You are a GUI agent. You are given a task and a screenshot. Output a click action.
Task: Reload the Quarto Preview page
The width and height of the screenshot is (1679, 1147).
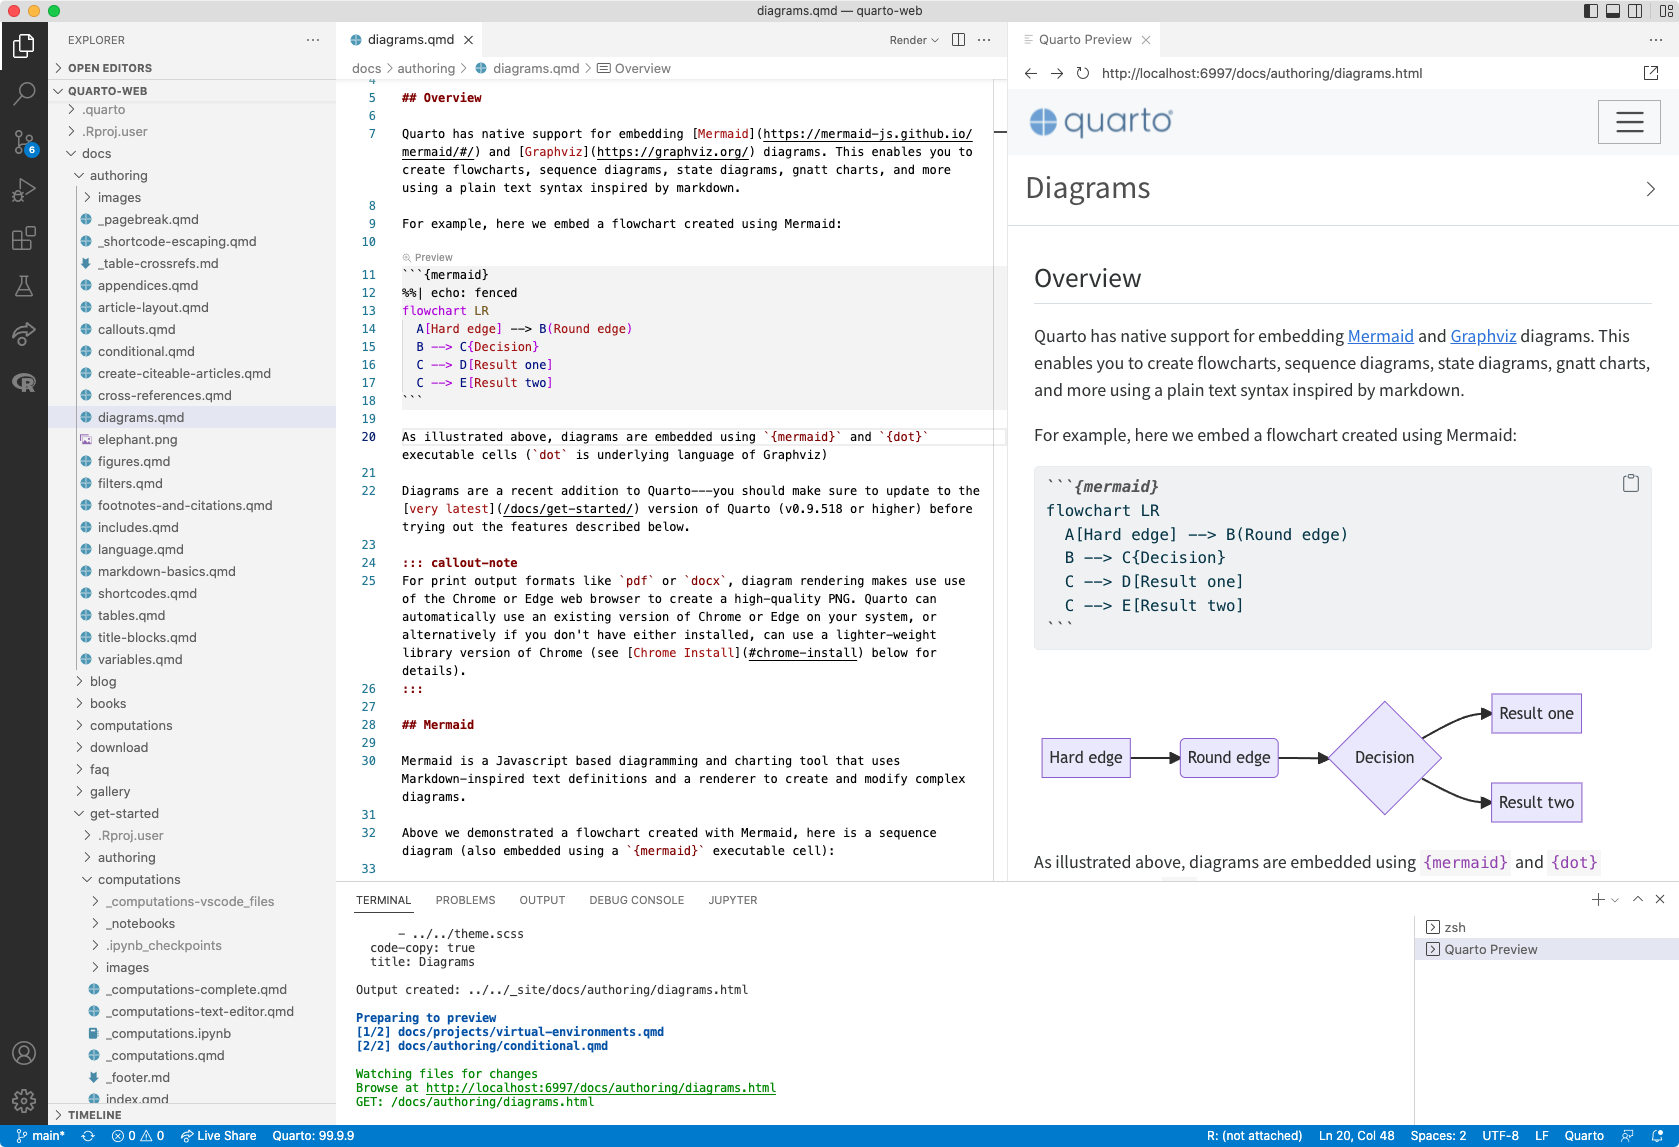tap(1082, 73)
